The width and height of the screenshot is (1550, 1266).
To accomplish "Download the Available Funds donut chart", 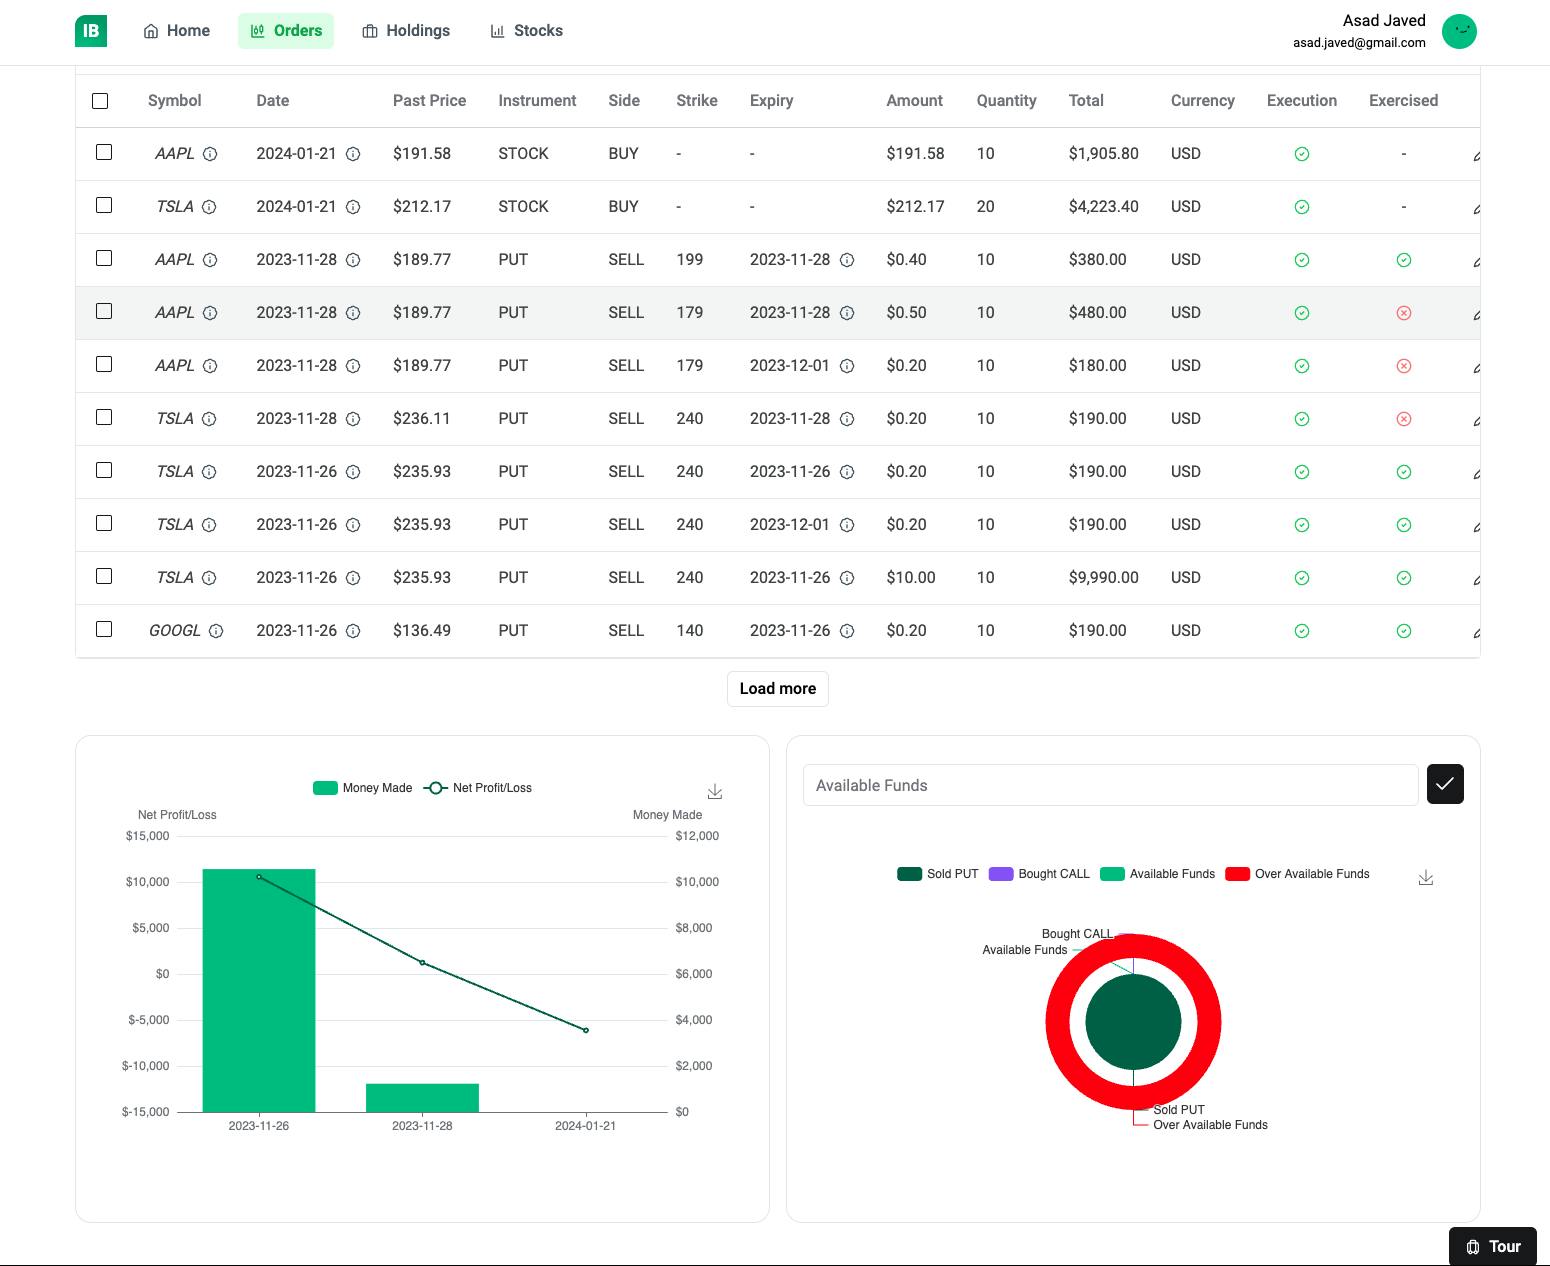I will pyautogui.click(x=1426, y=878).
